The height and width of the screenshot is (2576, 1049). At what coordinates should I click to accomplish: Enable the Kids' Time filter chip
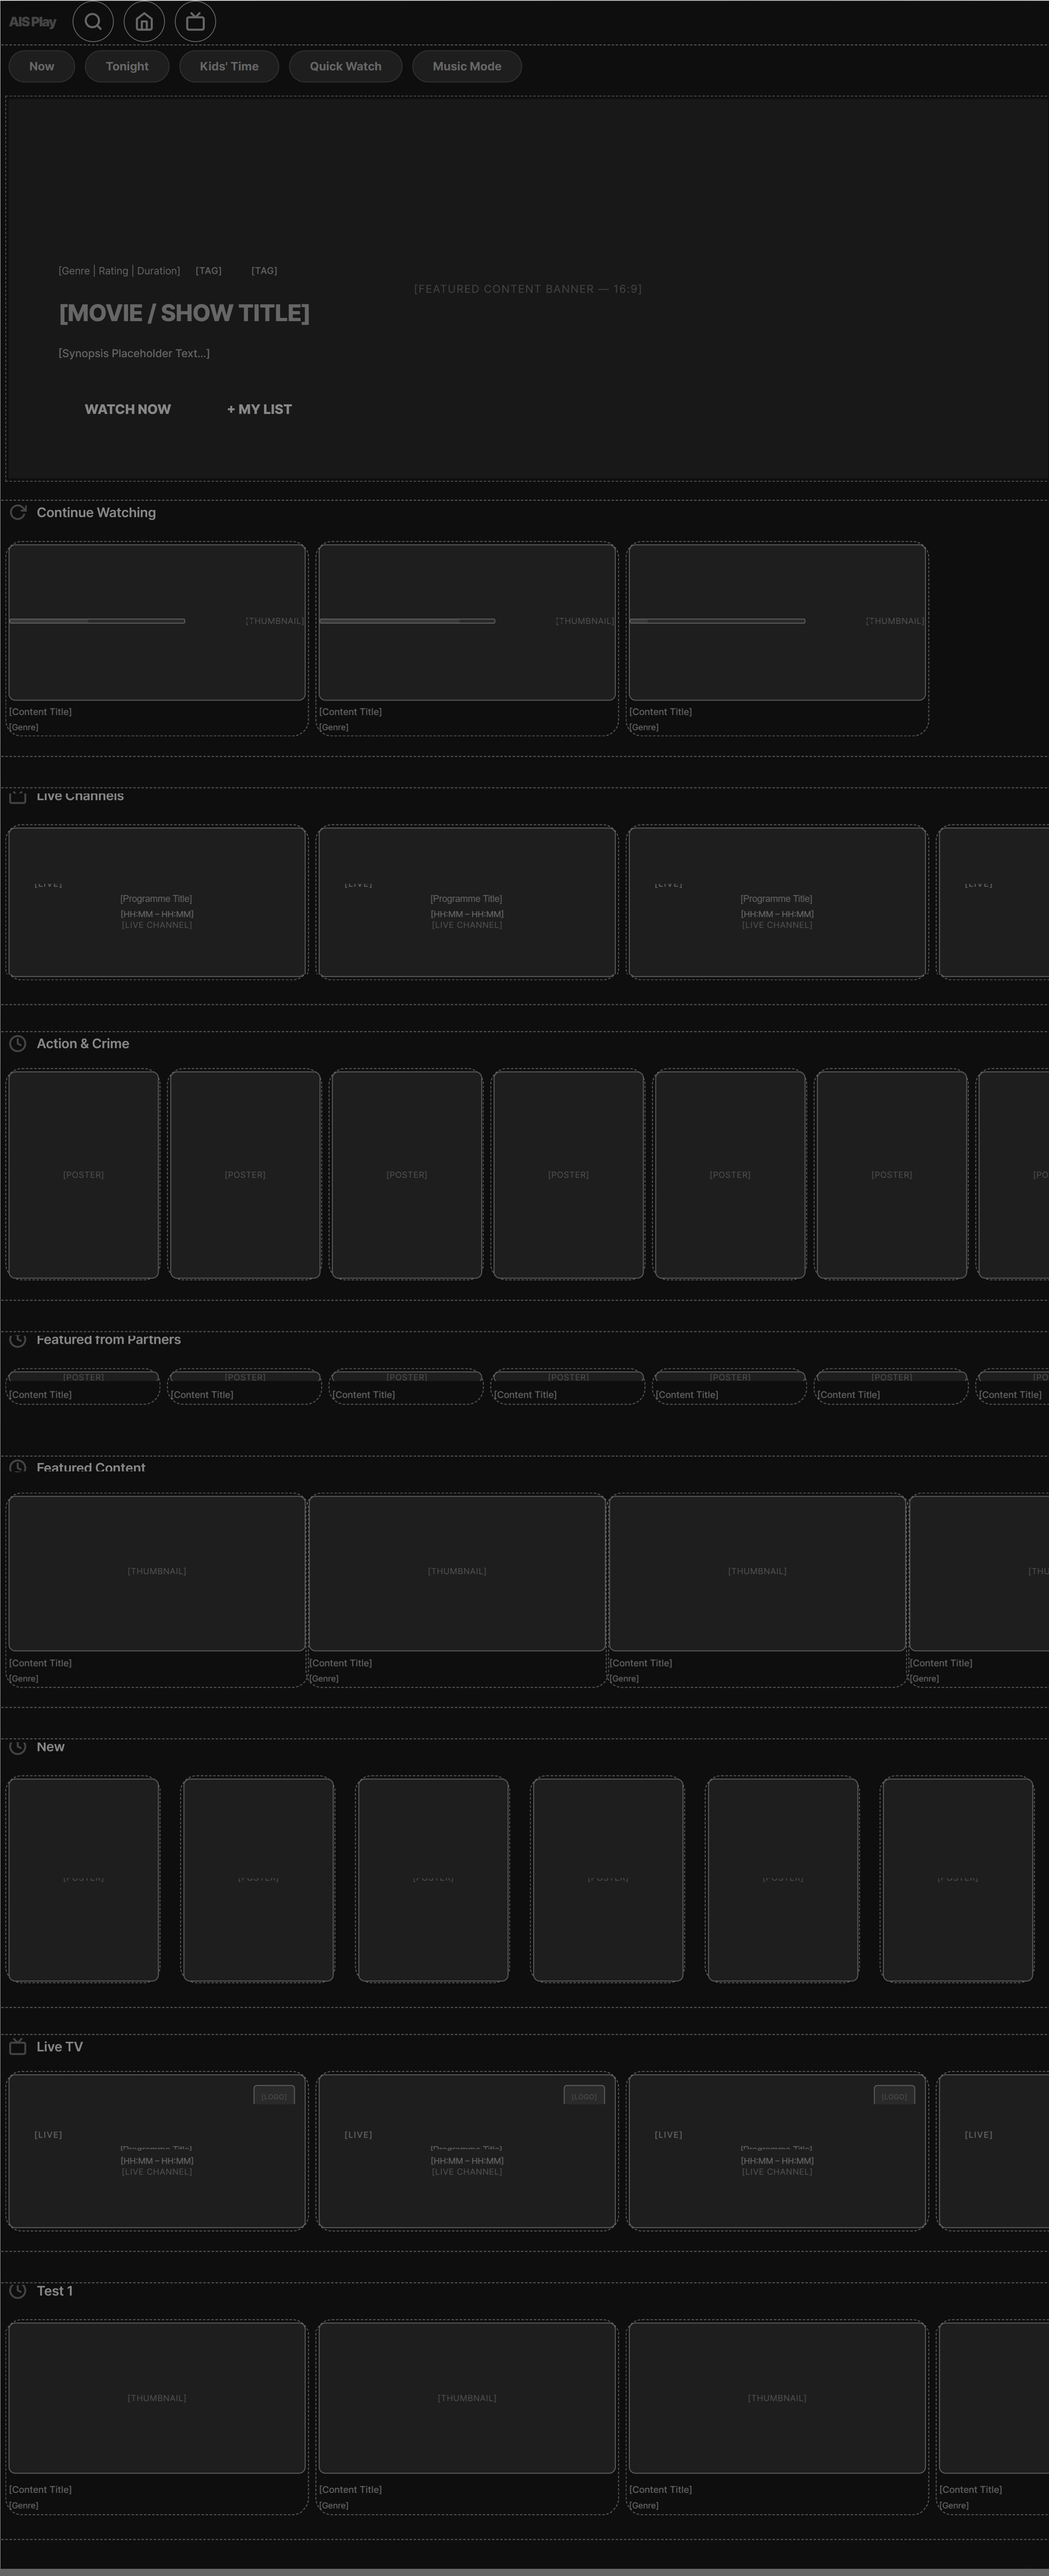pos(229,66)
